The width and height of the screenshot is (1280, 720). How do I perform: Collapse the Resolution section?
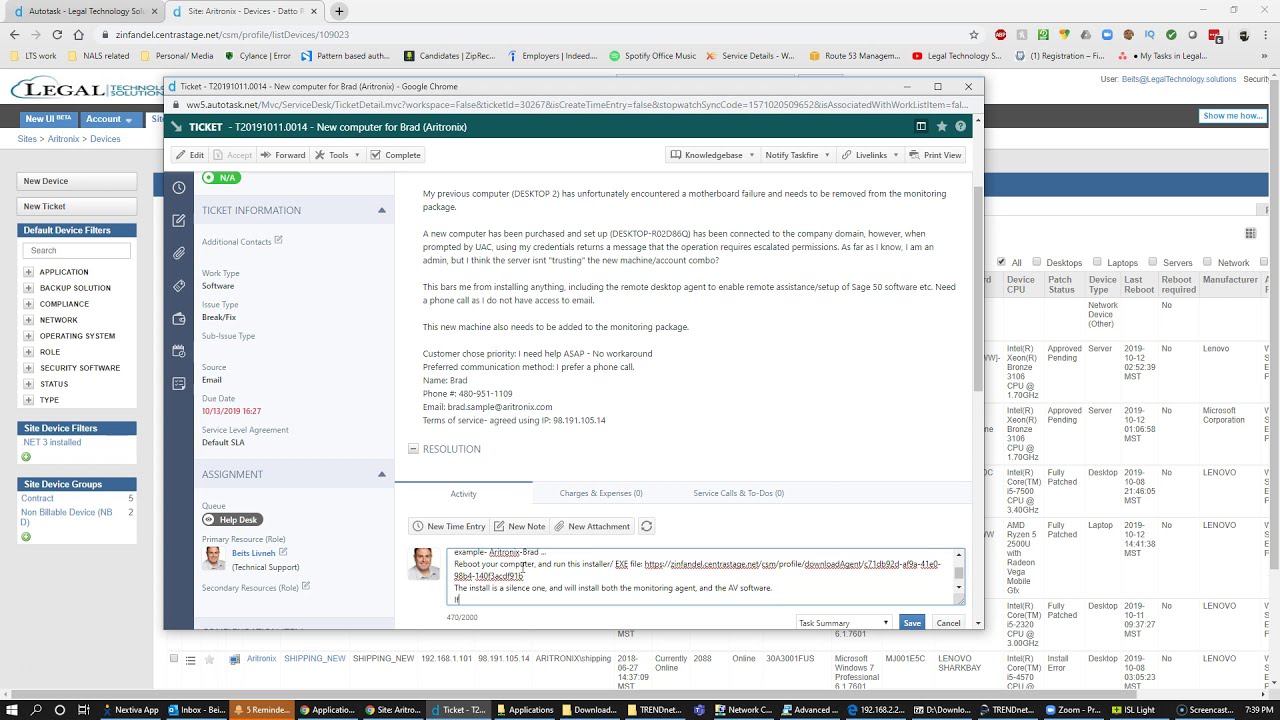pyautogui.click(x=413, y=449)
